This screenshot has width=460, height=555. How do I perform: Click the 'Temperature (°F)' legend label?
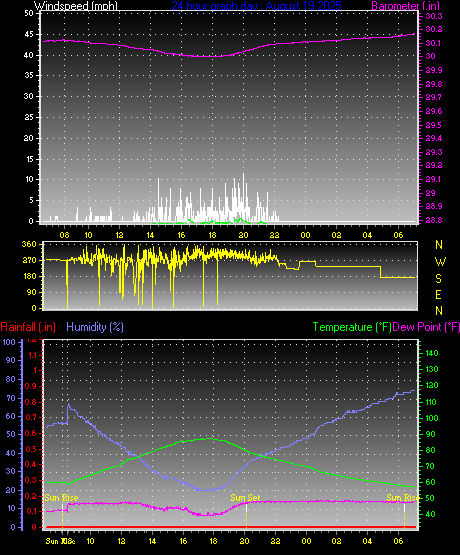tap(352, 327)
